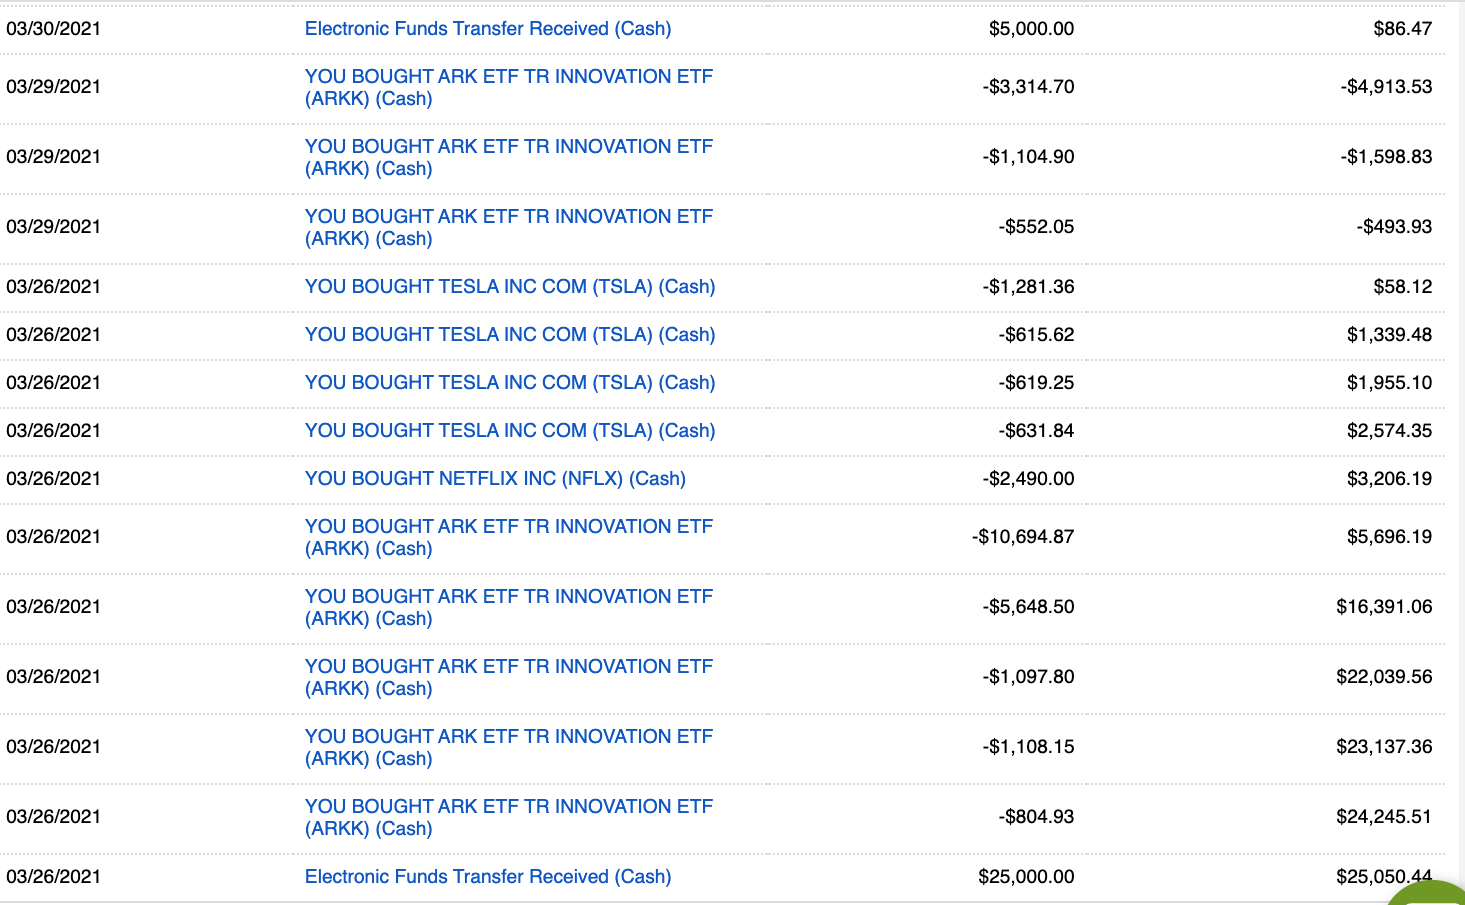Viewport: 1465px width, 905px height.
Task: Open the ARKK purchase link for -$804.93
Action: pyautogui.click(x=509, y=817)
